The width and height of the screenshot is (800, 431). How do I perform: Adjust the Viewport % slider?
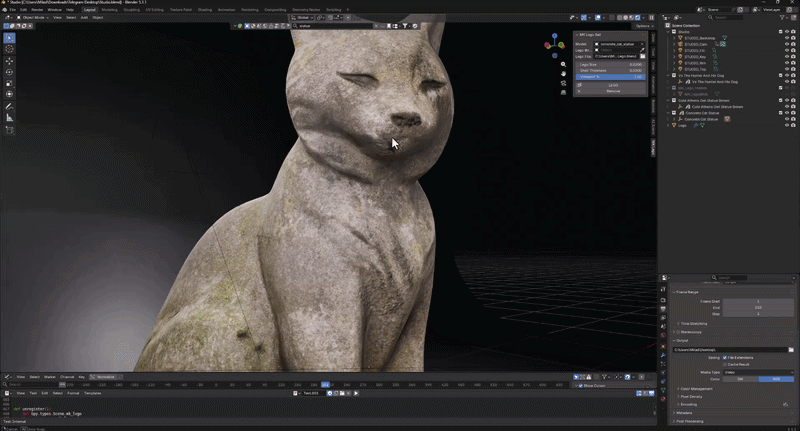pyautogui.click(x=611, y=77)
